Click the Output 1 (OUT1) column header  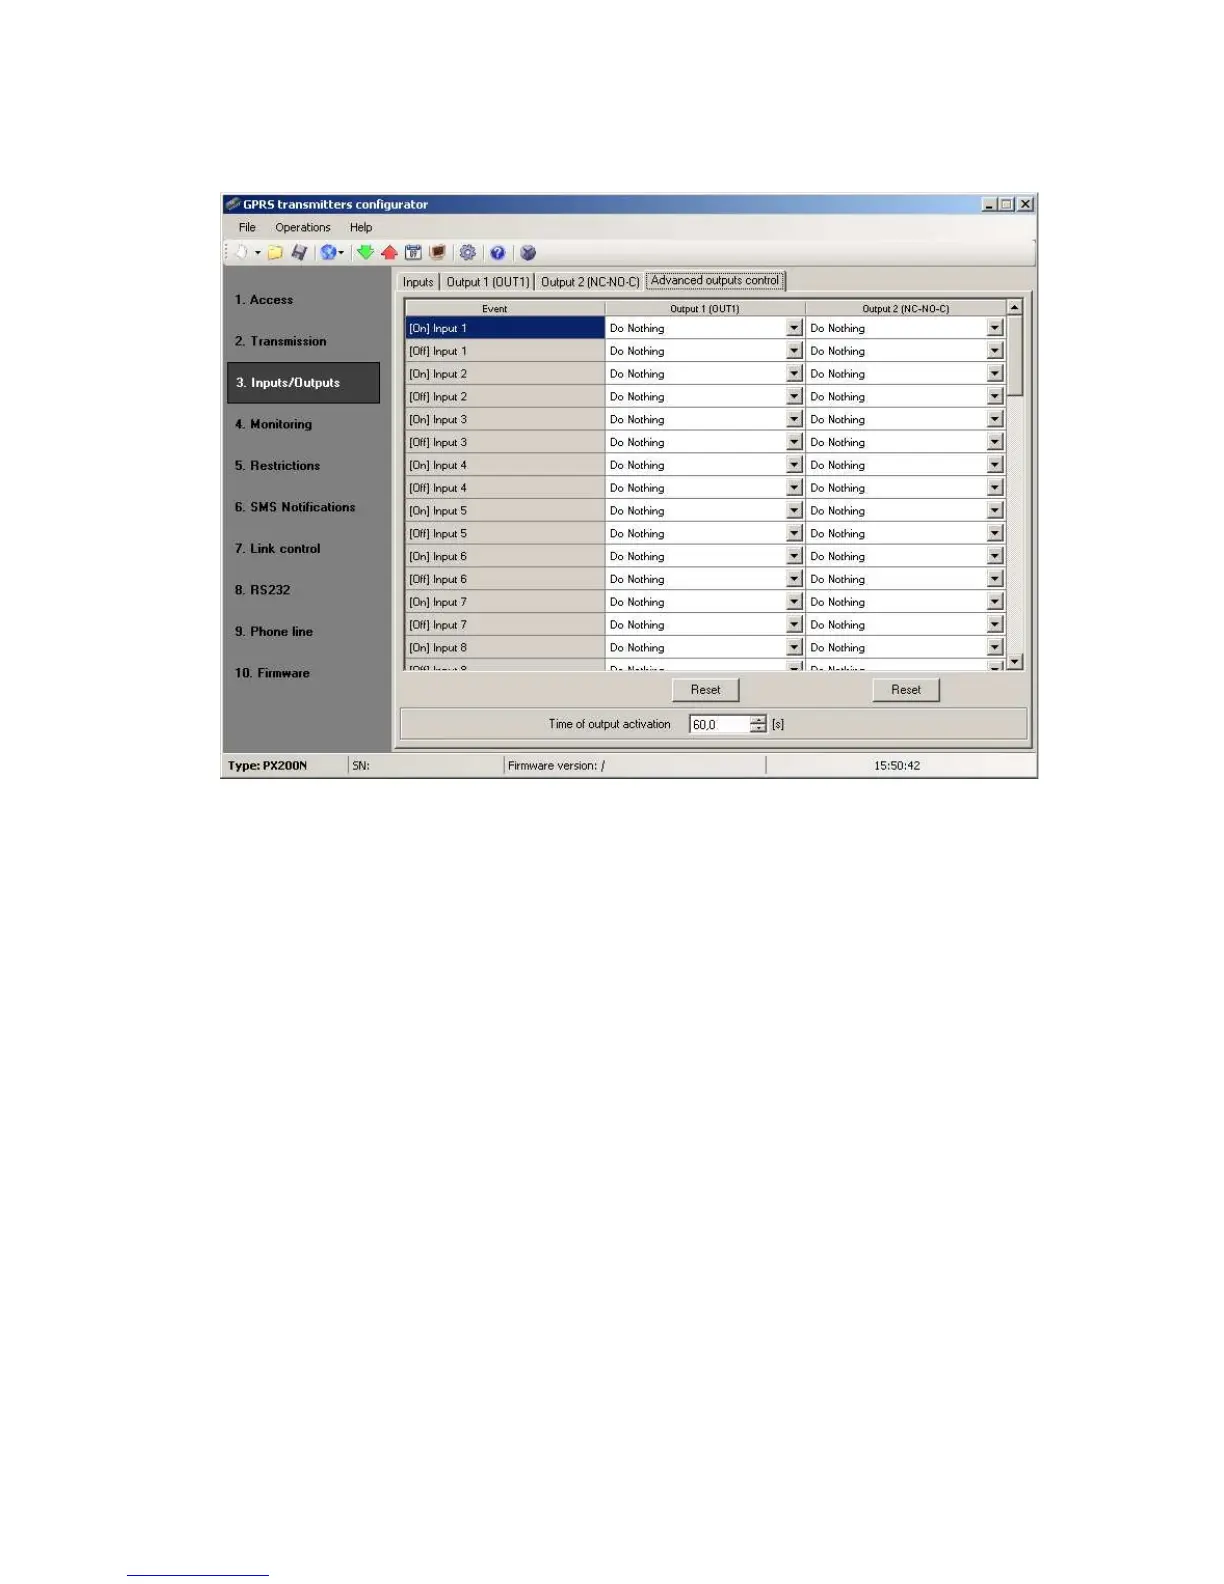point(705,309)
